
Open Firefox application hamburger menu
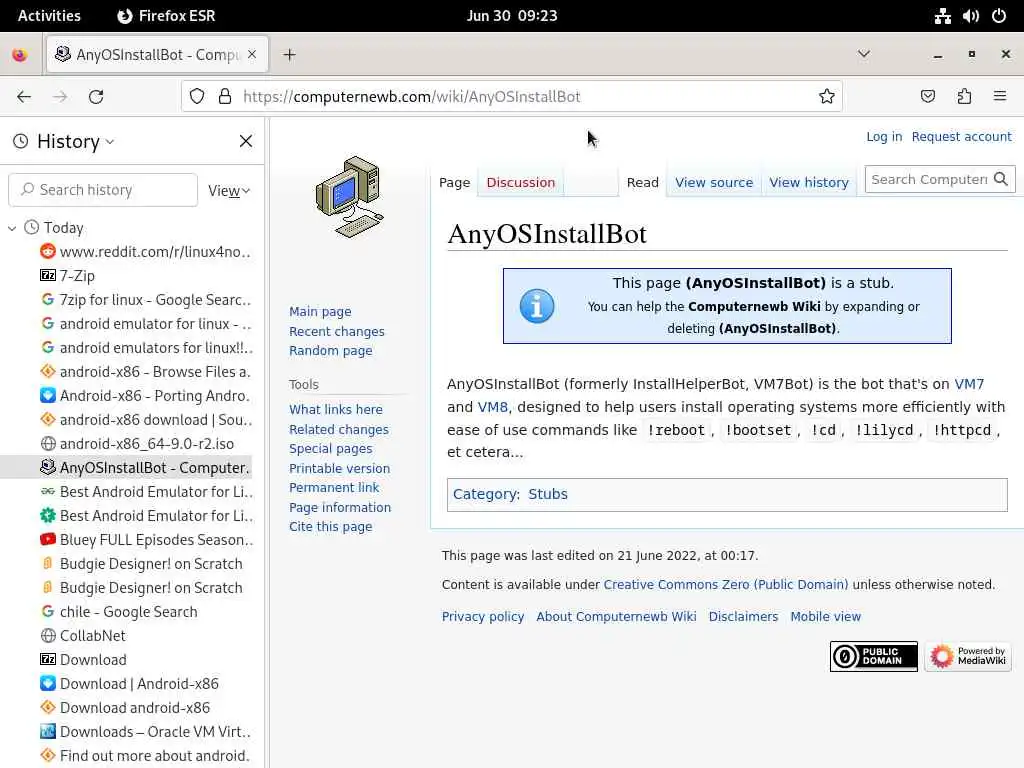click(999, 97)
